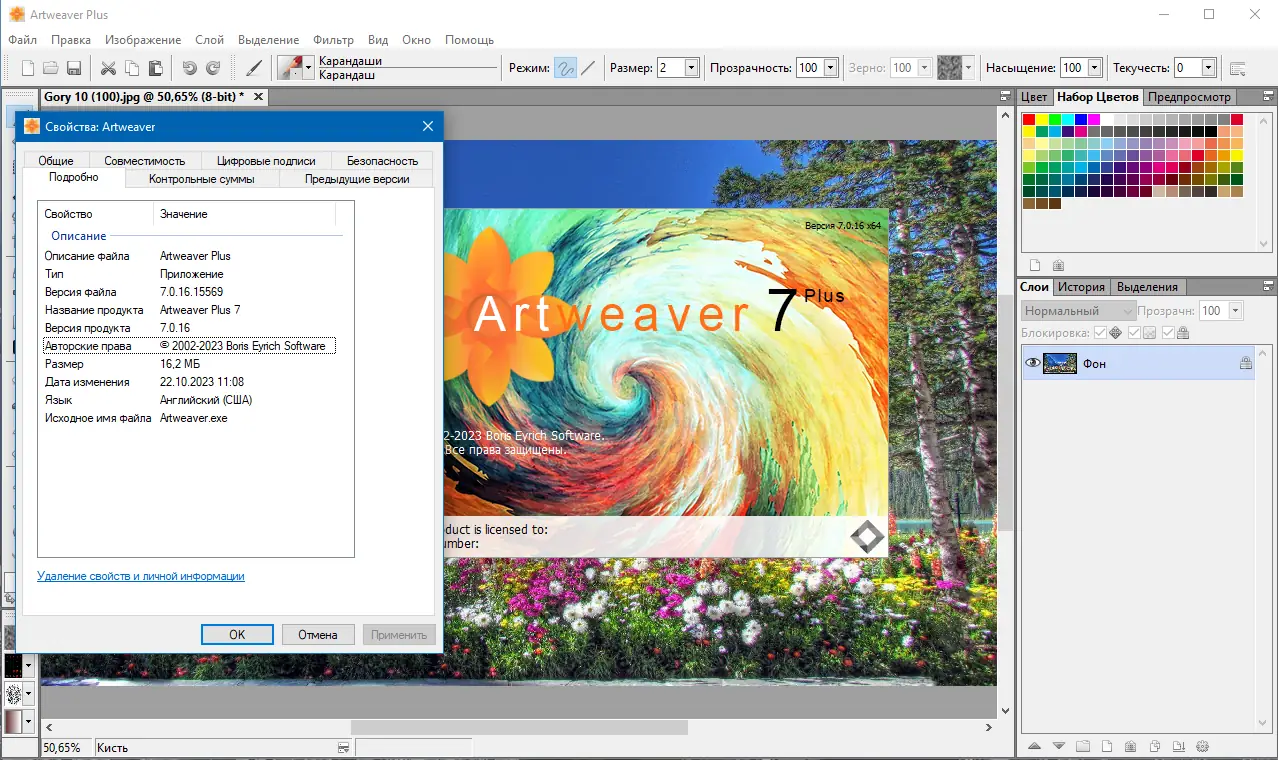Pick the red swatch in color set

pos(1029,119)
